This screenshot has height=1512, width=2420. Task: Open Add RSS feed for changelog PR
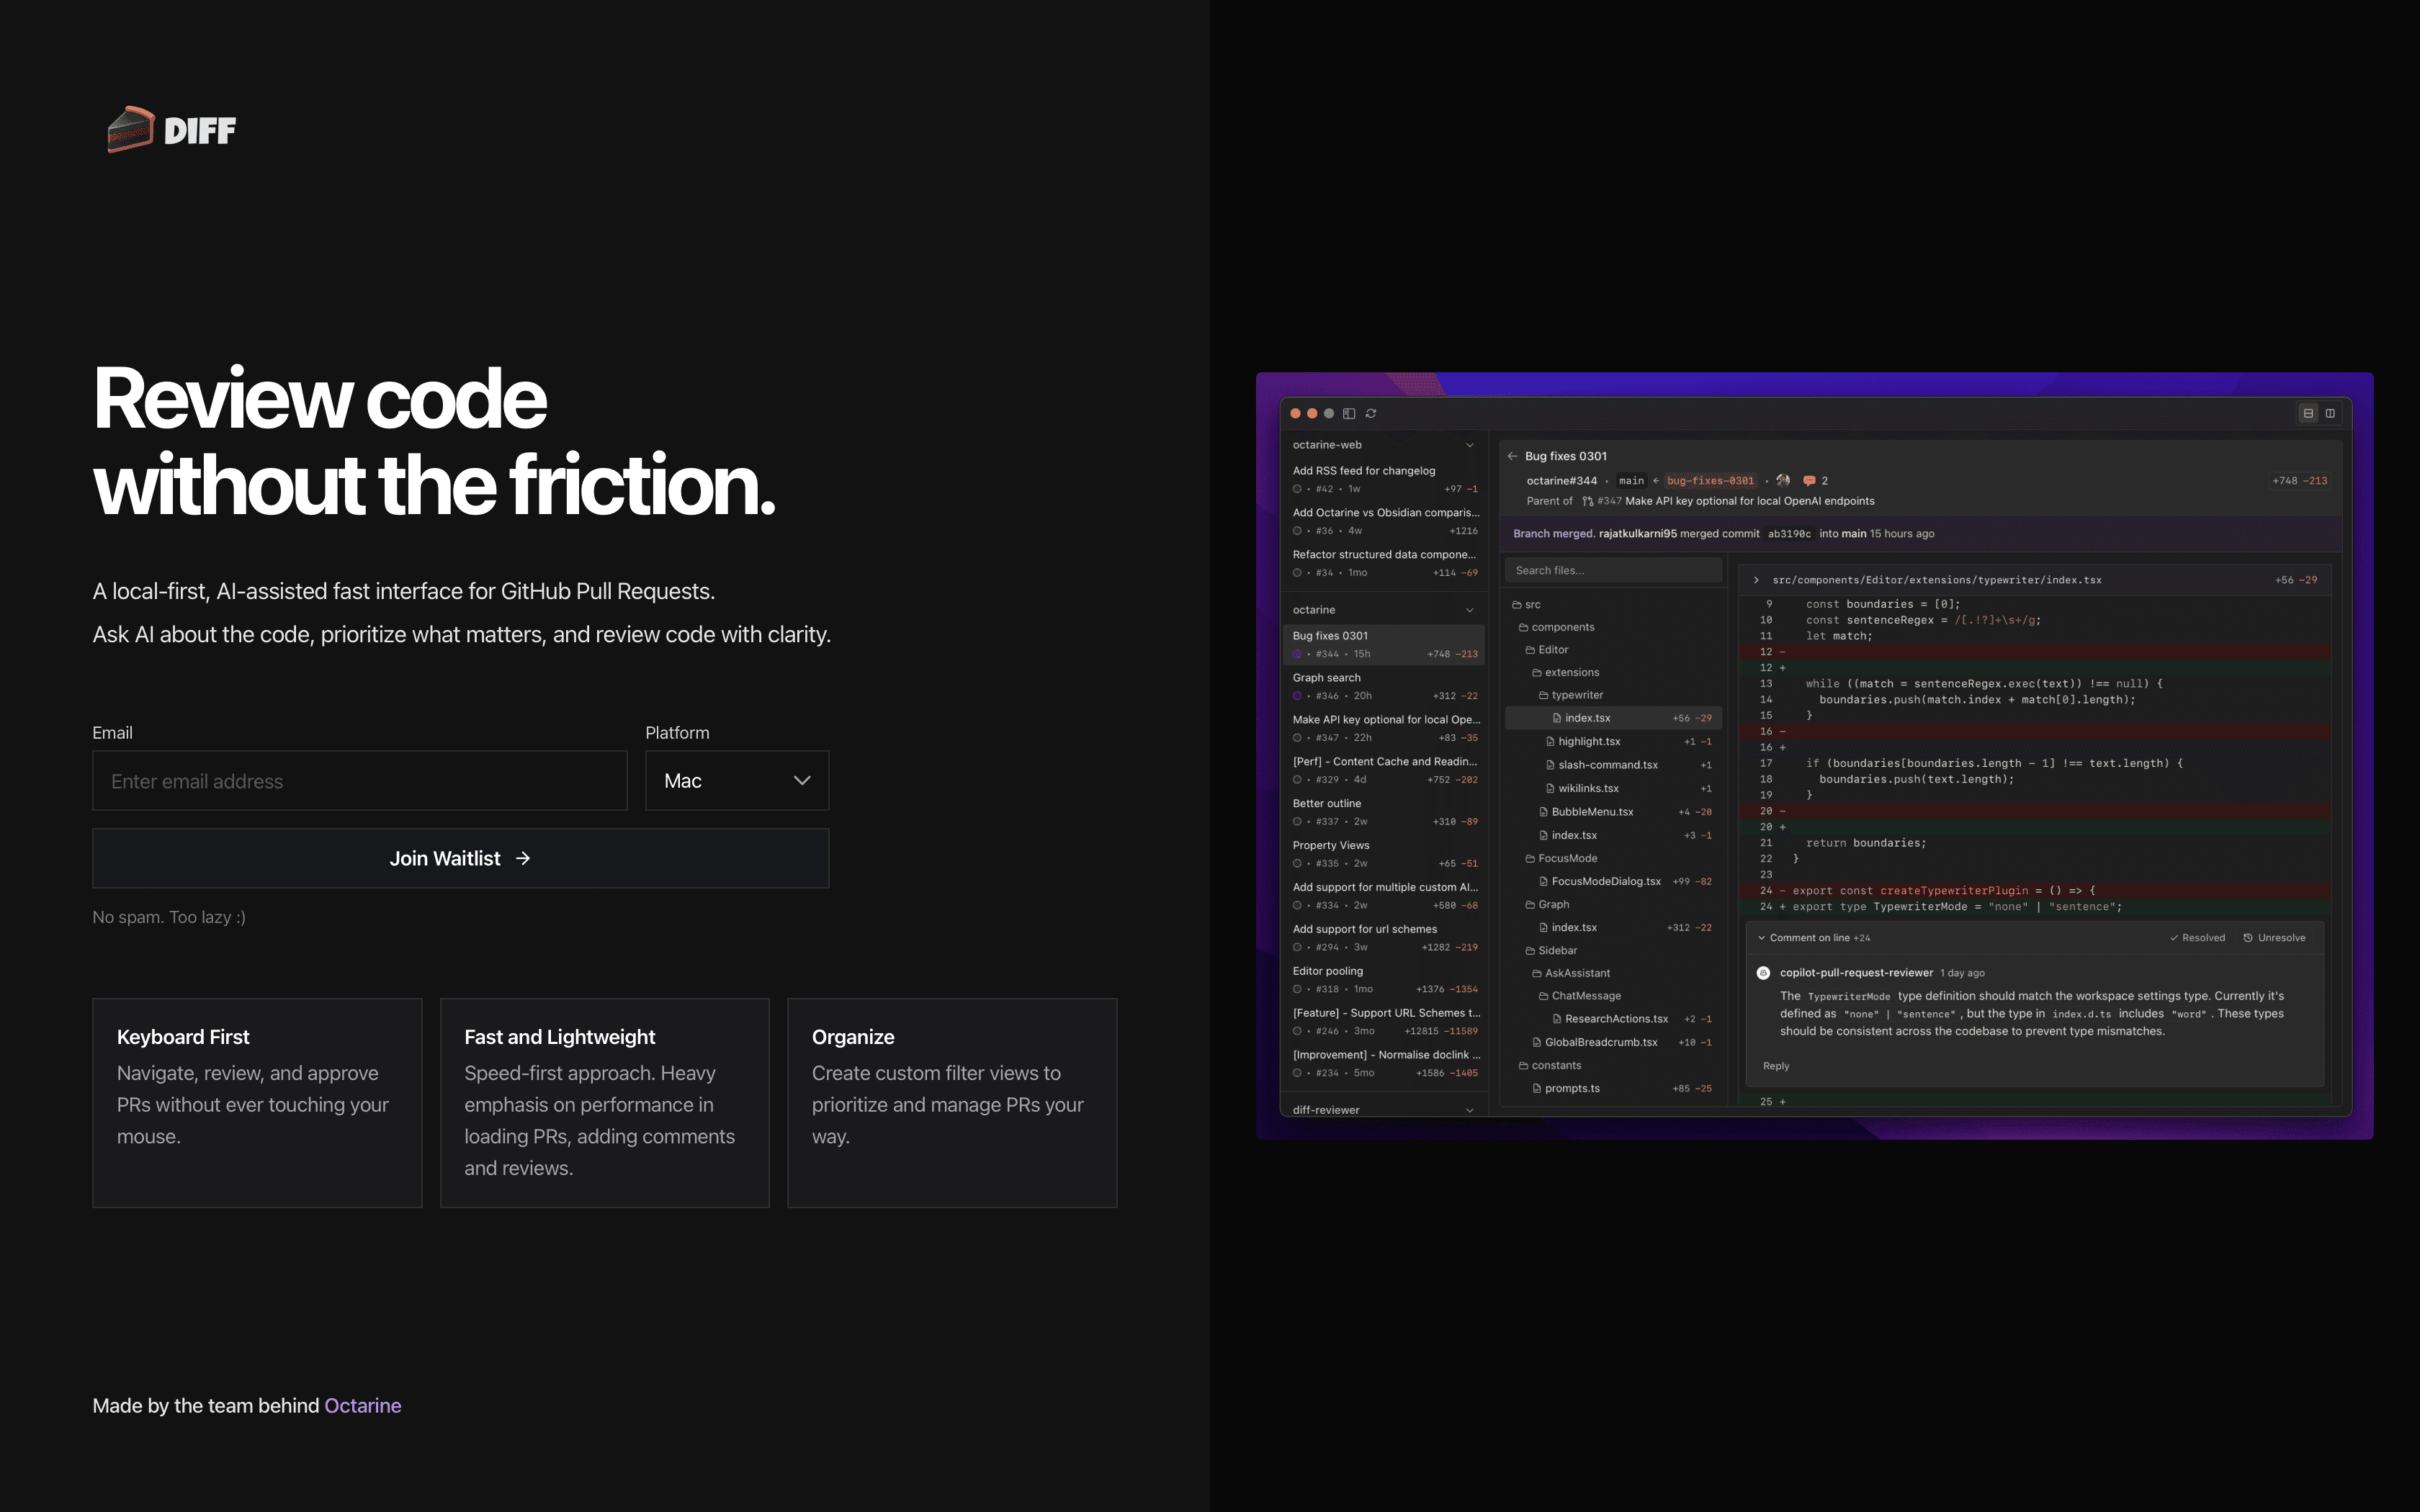[1384, 480]
